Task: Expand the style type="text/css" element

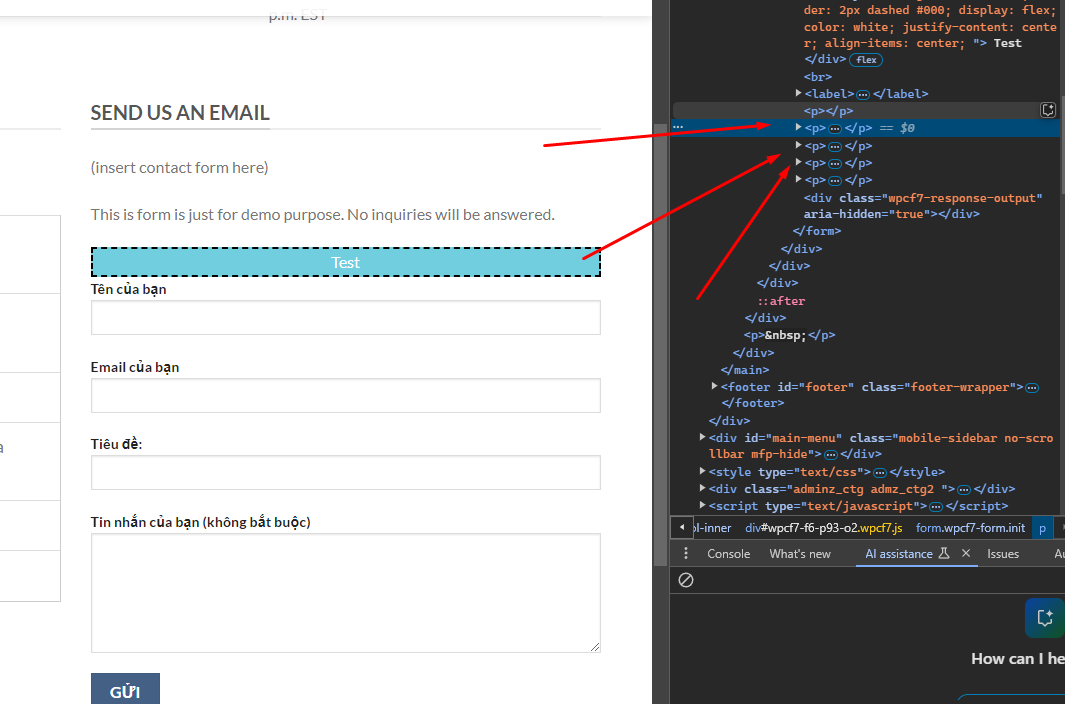Action: pyautogui.click(x=703, y=470)
